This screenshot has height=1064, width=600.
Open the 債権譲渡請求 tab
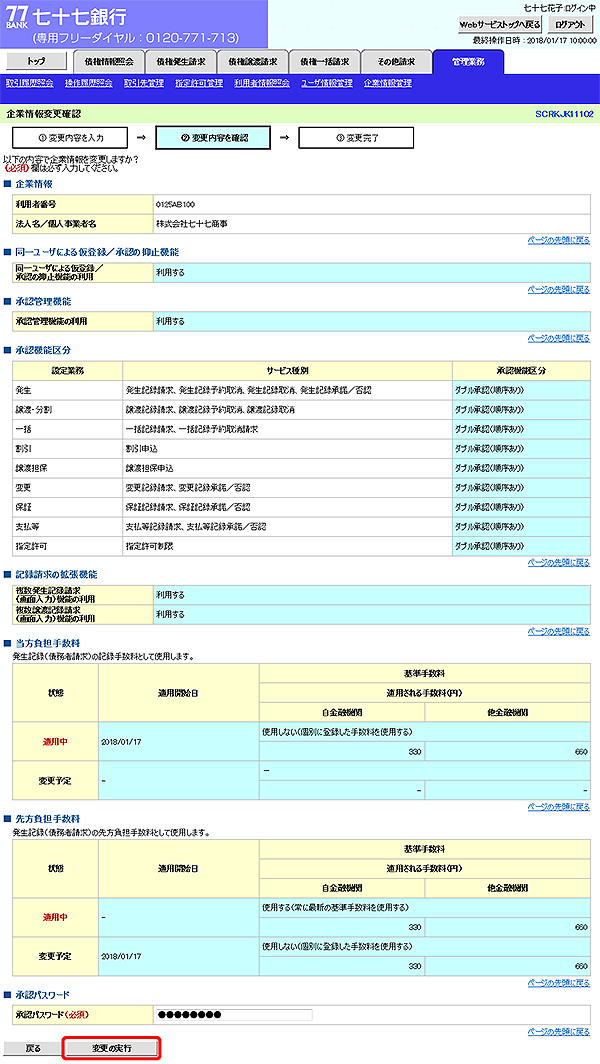[x=252, y=62]
